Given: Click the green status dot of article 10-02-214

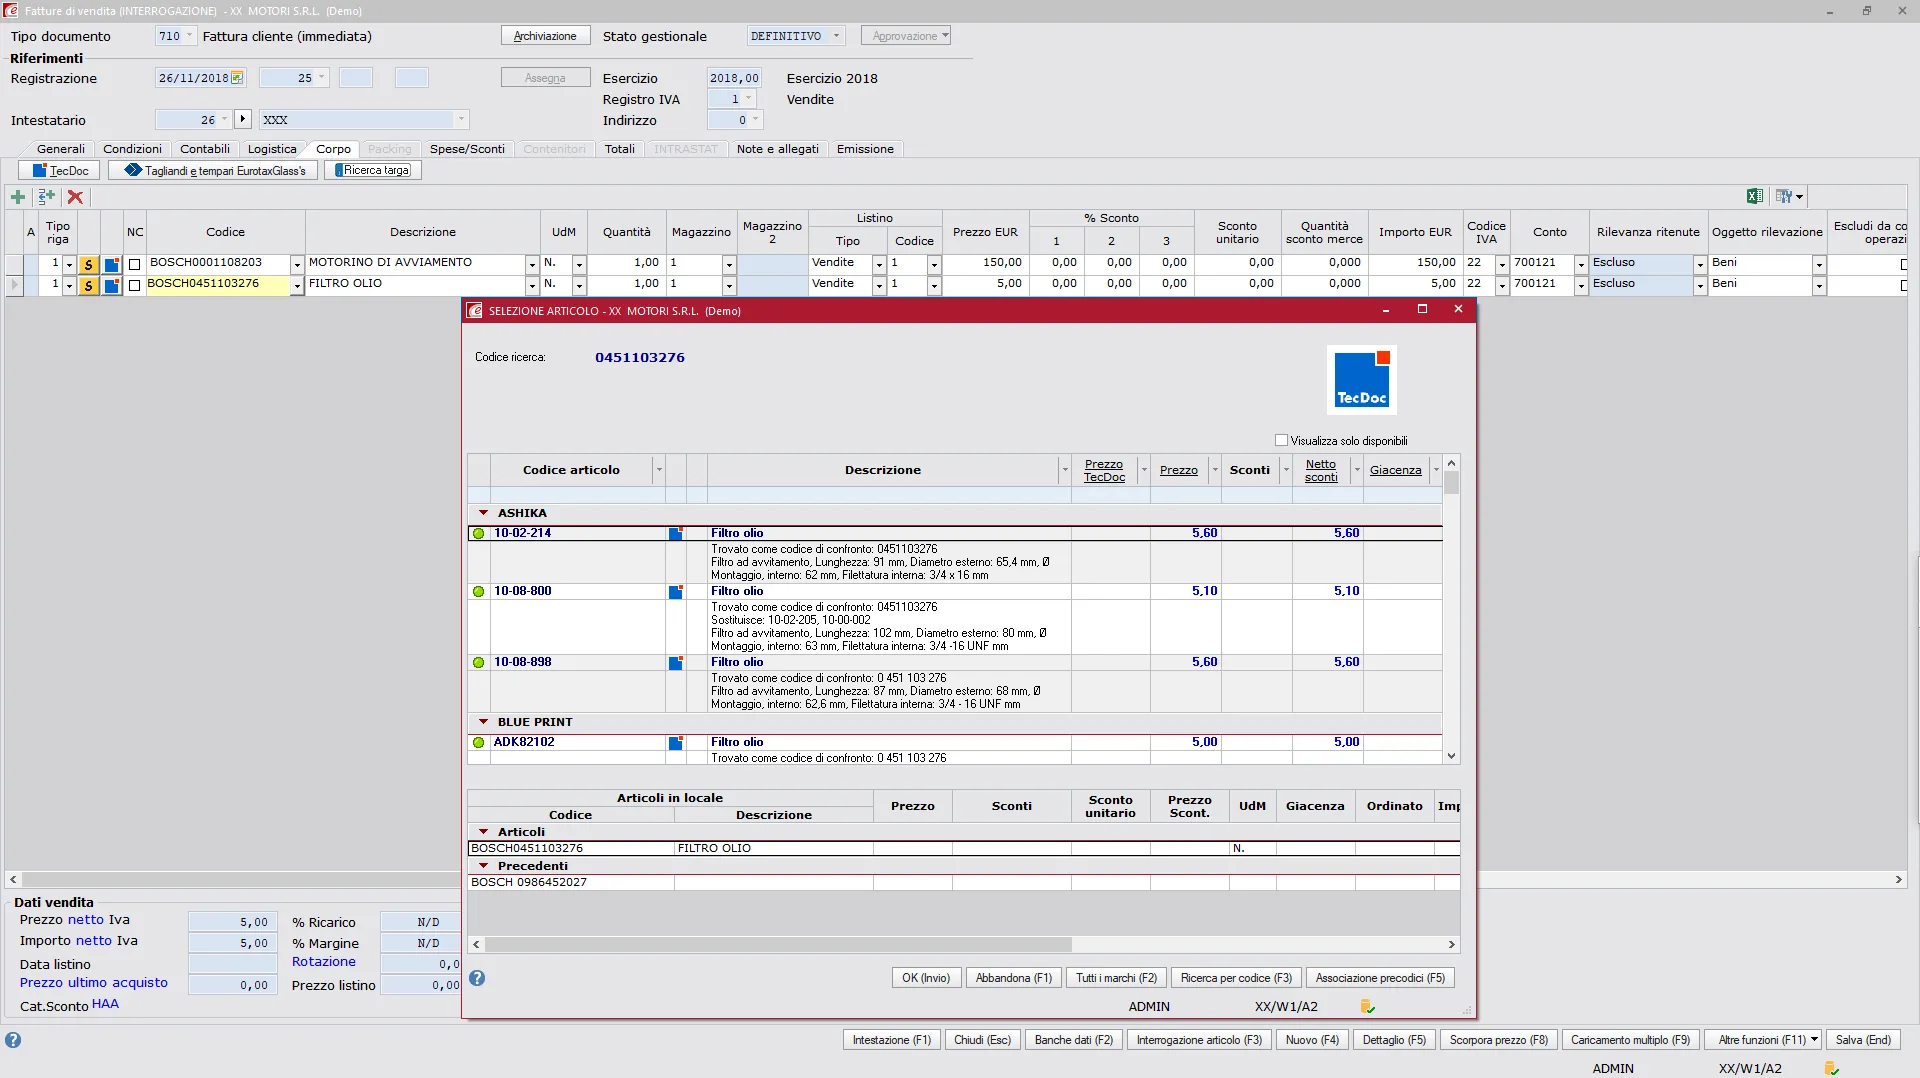Looking at the screenshot, I should click(479, 534).
